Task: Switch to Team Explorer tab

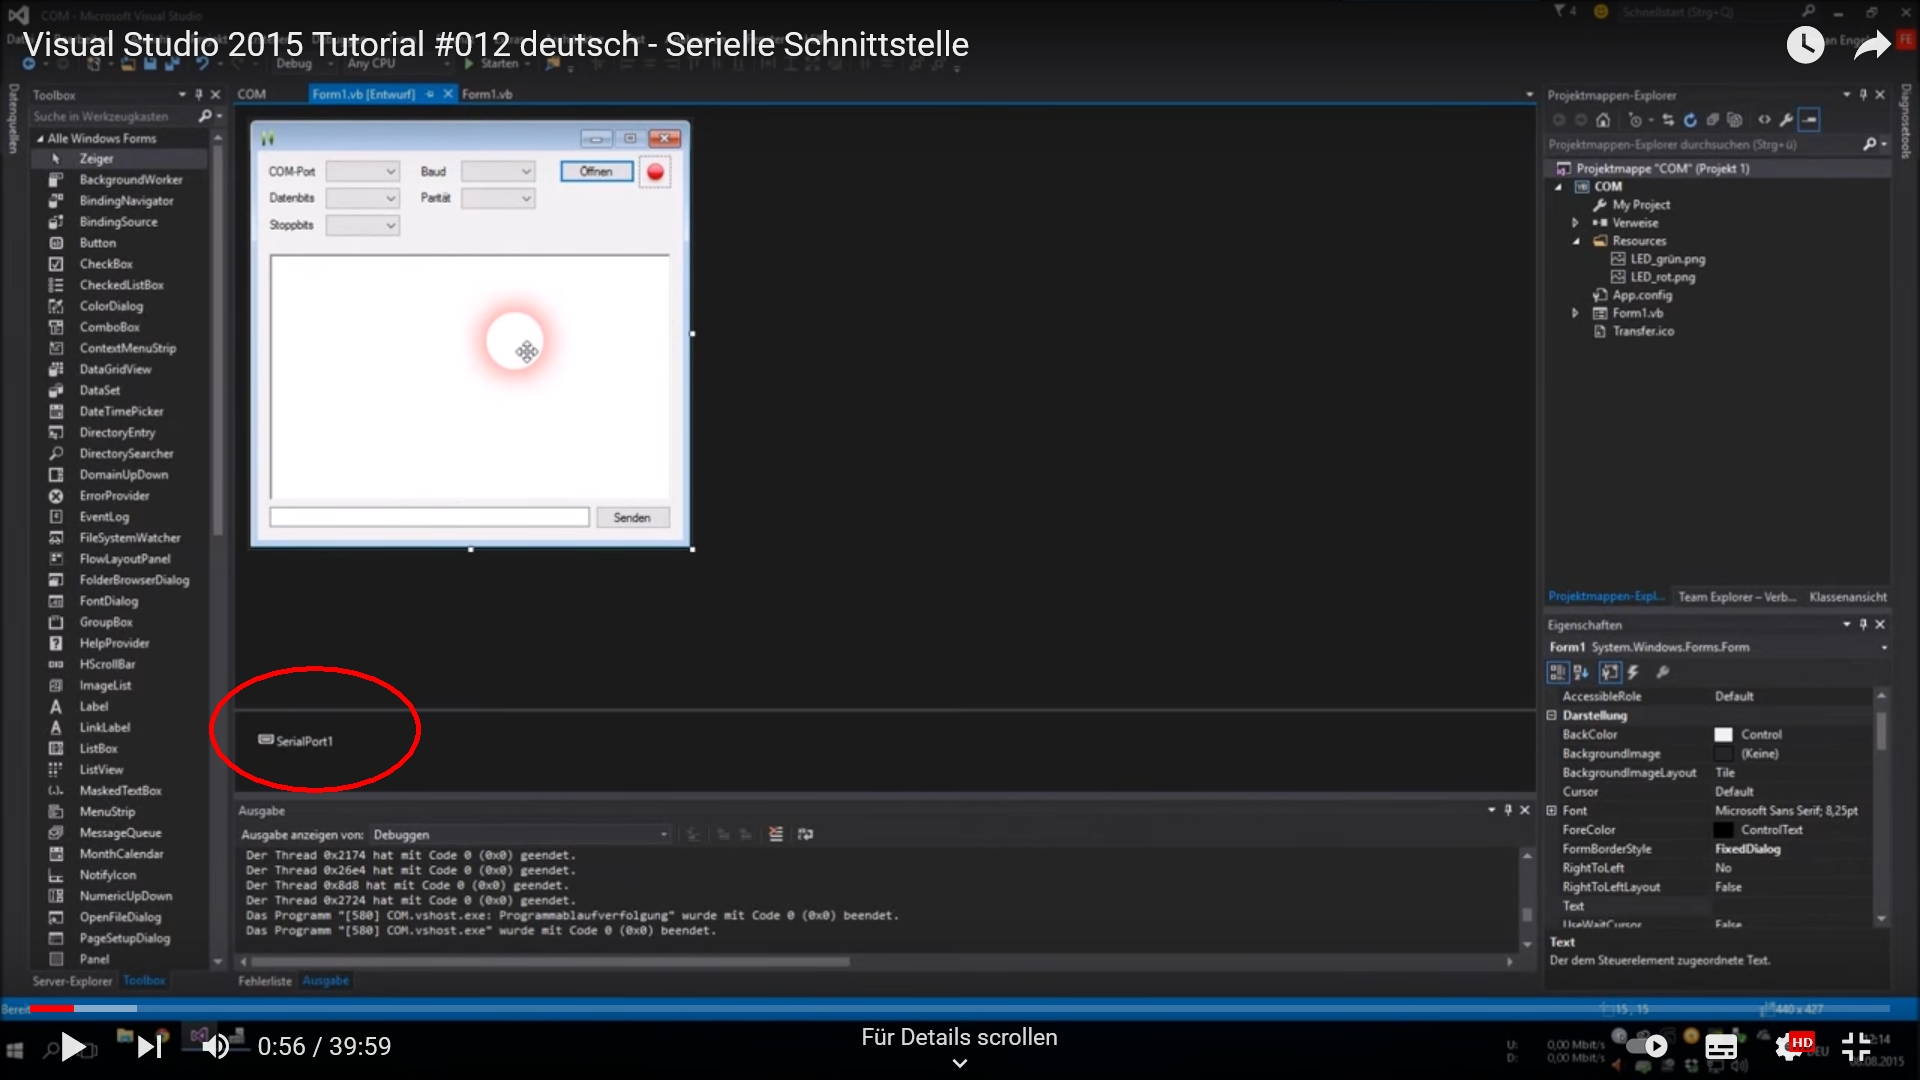Action: tap(1737, 597)
